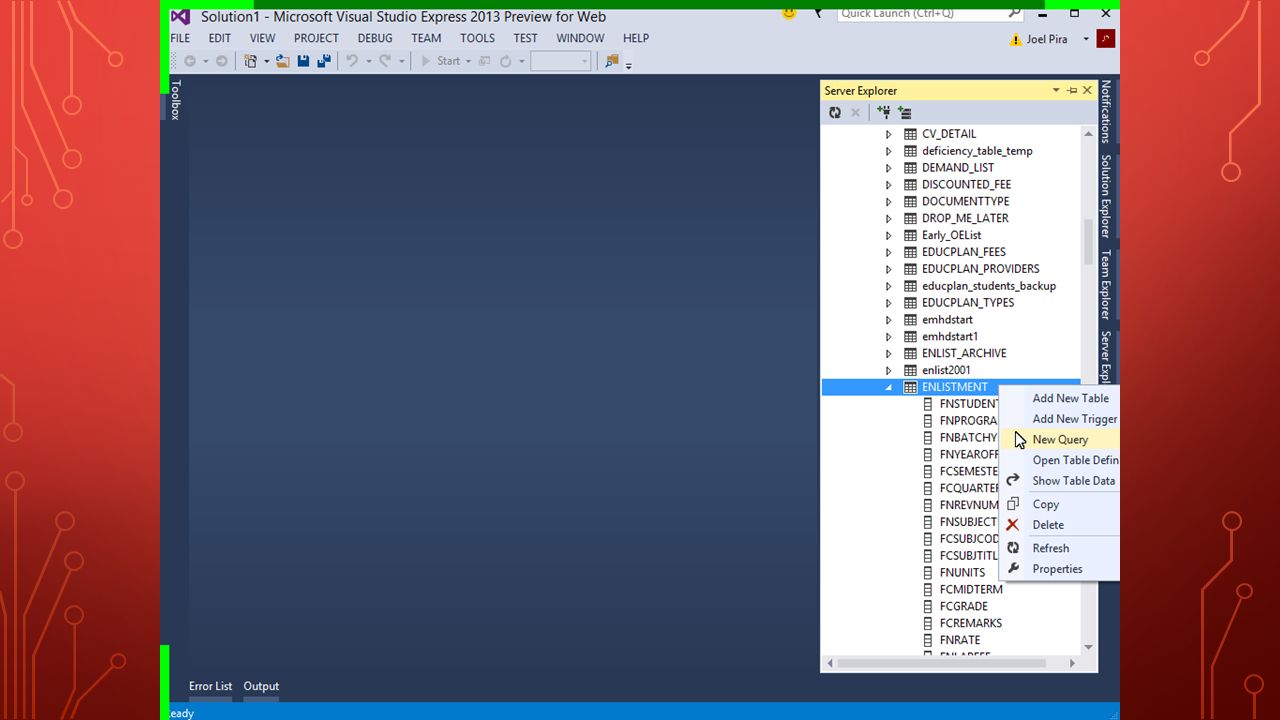
Task: Choose Properties from context menu
Action: tap(1060, 568)
